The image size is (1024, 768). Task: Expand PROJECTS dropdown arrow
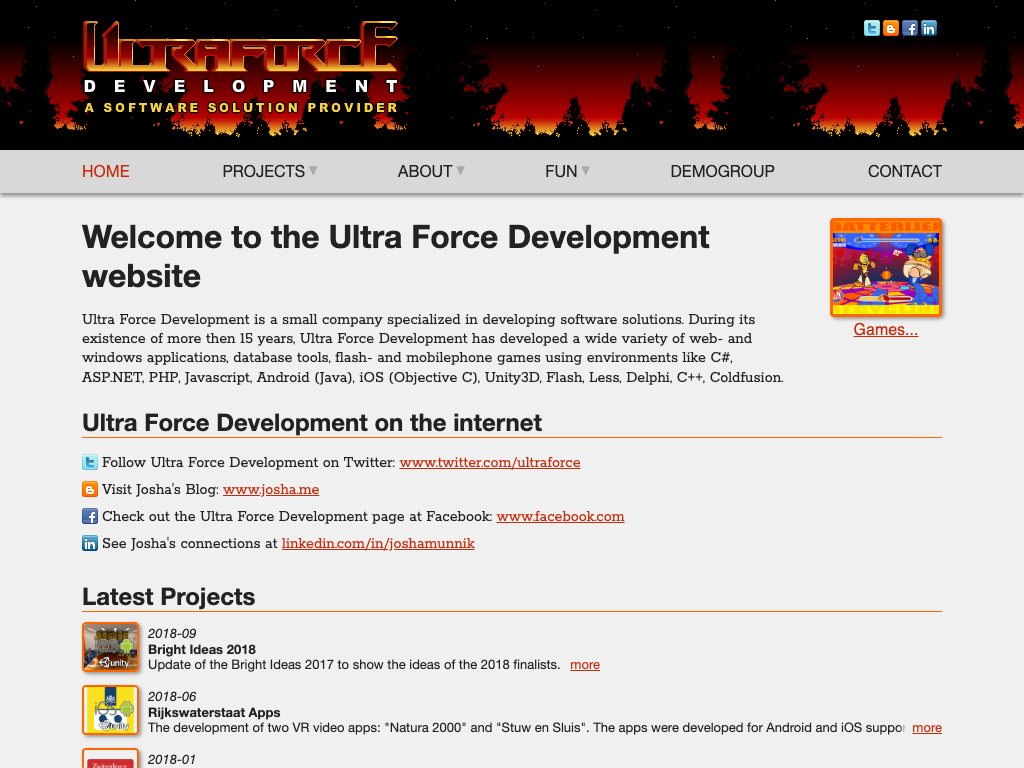313,170
